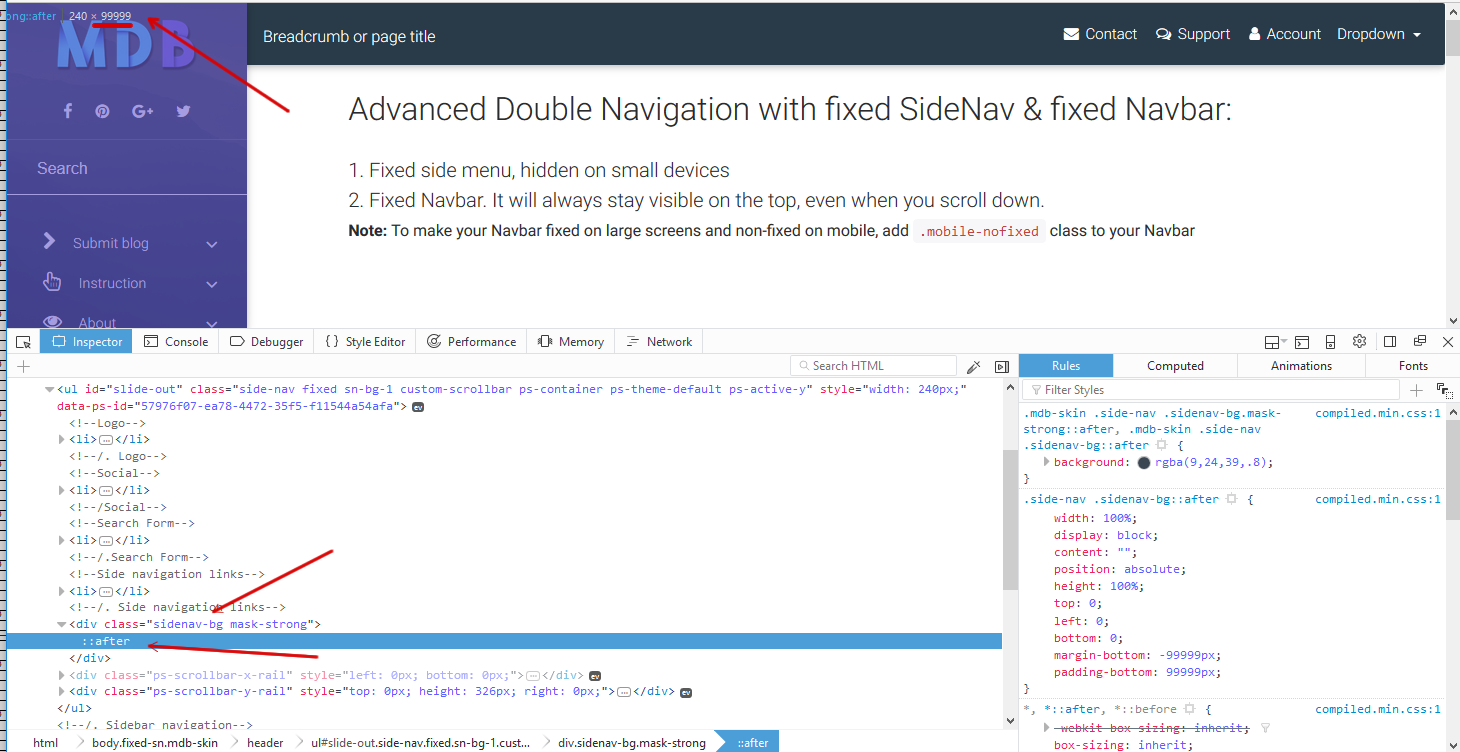1460x752 pixels.
Task: Add new CSS rule plus icon
Action: [1416, 390]
